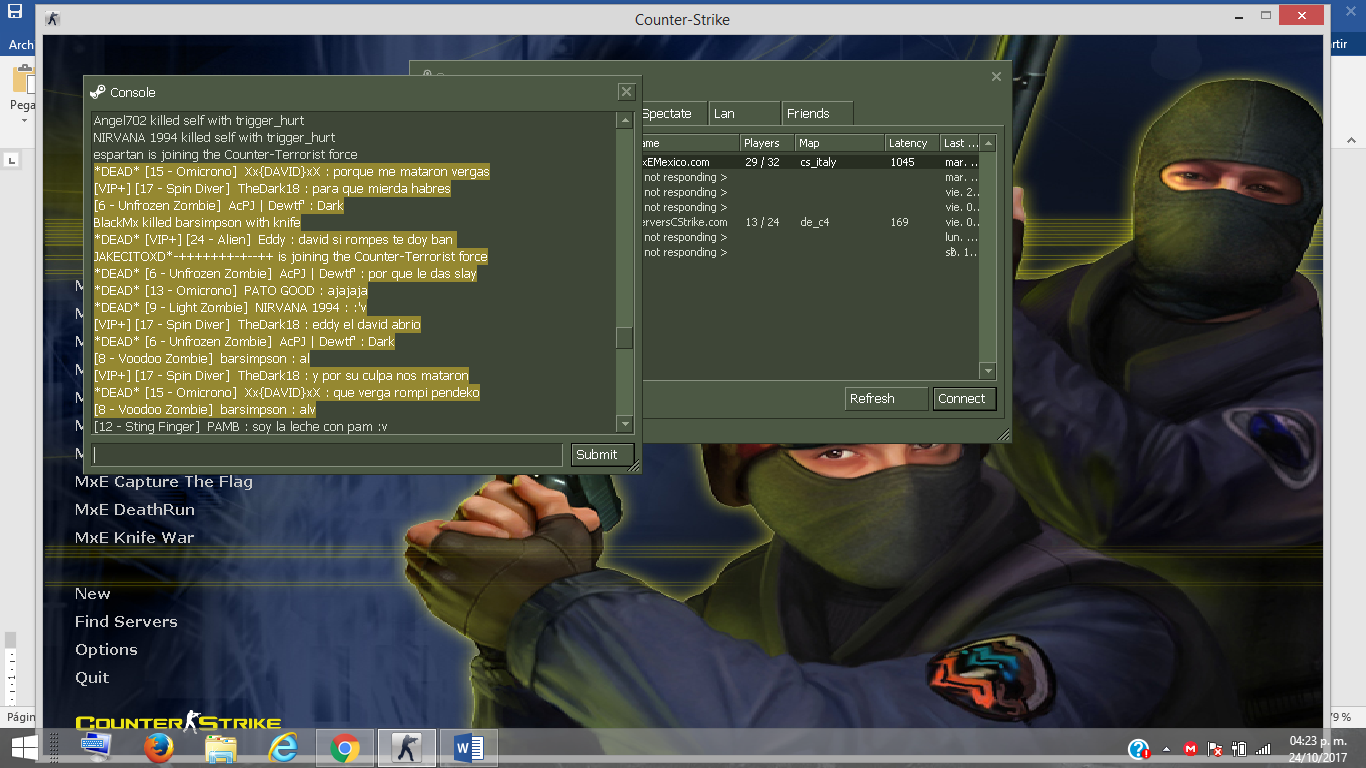Click the Refresh button
1366x768 pixels.
tap(886, 398)
